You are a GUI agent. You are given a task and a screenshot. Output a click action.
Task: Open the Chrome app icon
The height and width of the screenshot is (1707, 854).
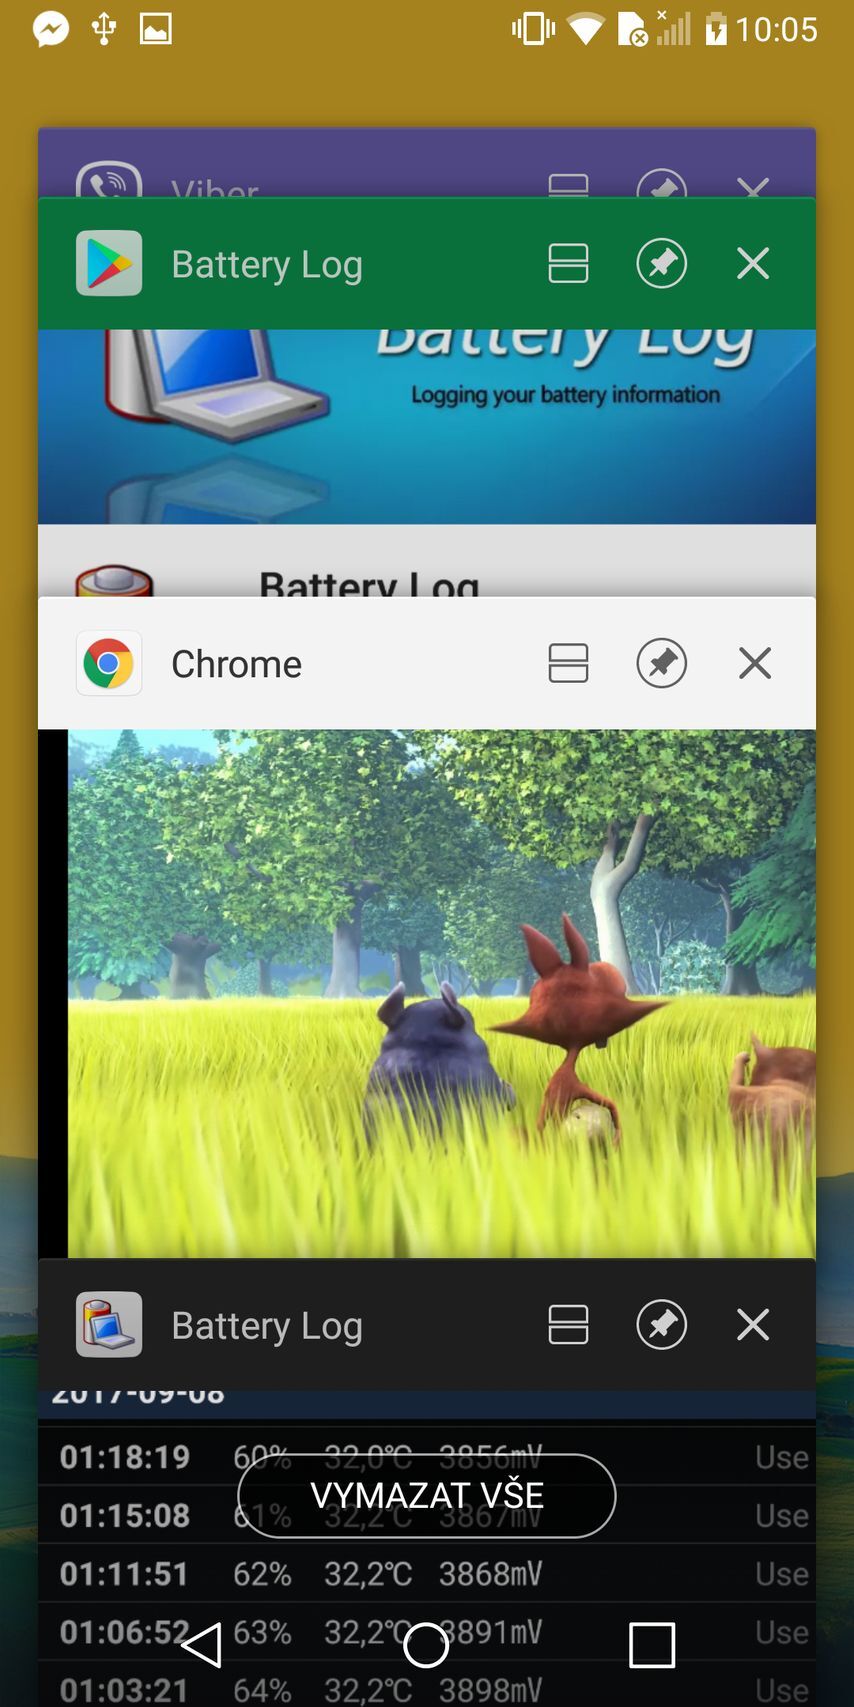109,663
